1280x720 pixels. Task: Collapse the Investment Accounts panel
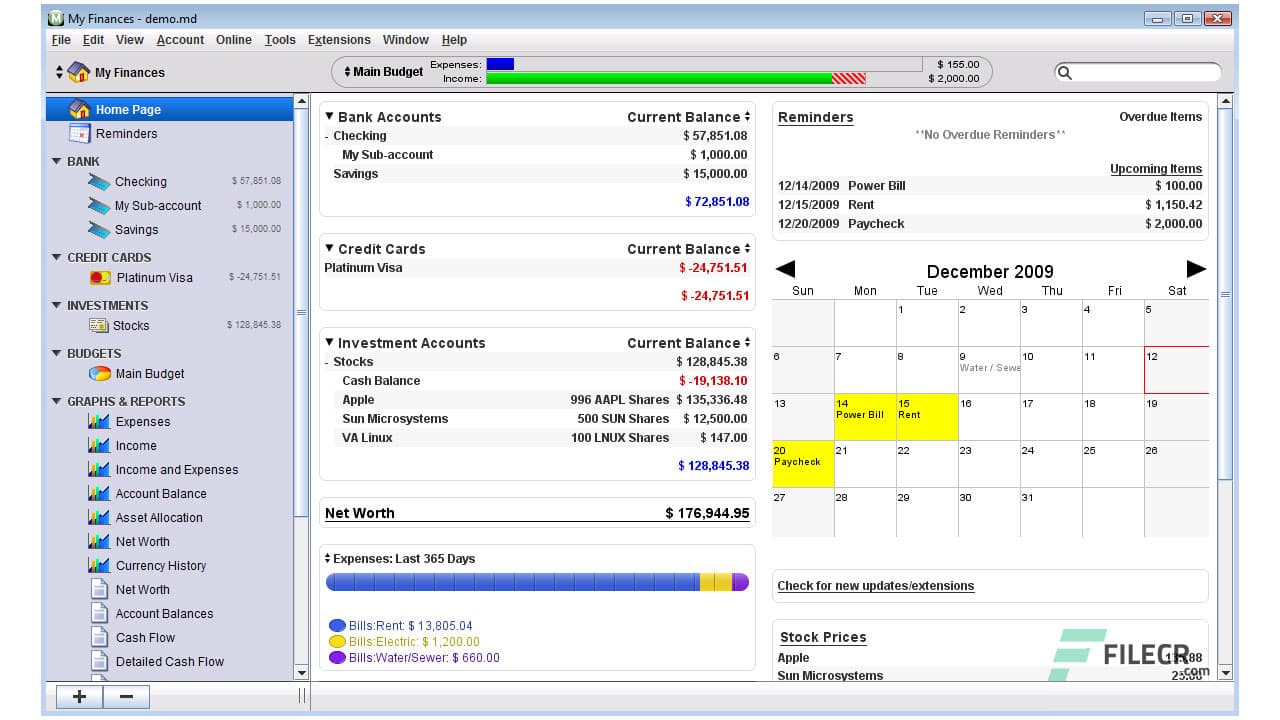point(330,343)
